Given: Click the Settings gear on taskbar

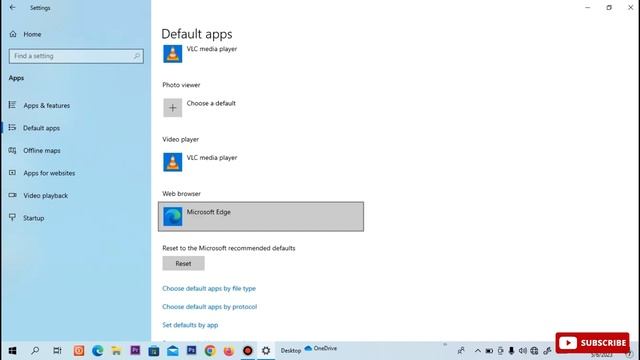Looking at the screenshot, I should click(266, 351).
